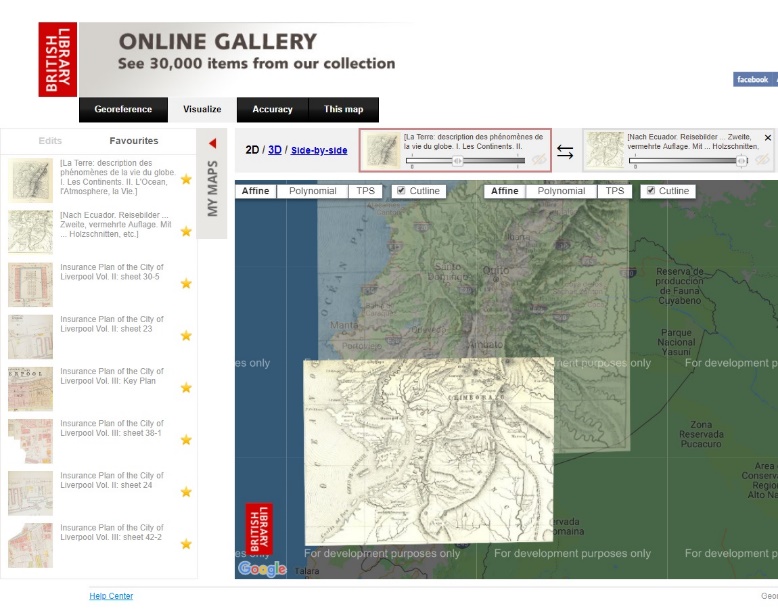Swap the two maps with arrows icon
778x609 pixels.
[566, 152]
